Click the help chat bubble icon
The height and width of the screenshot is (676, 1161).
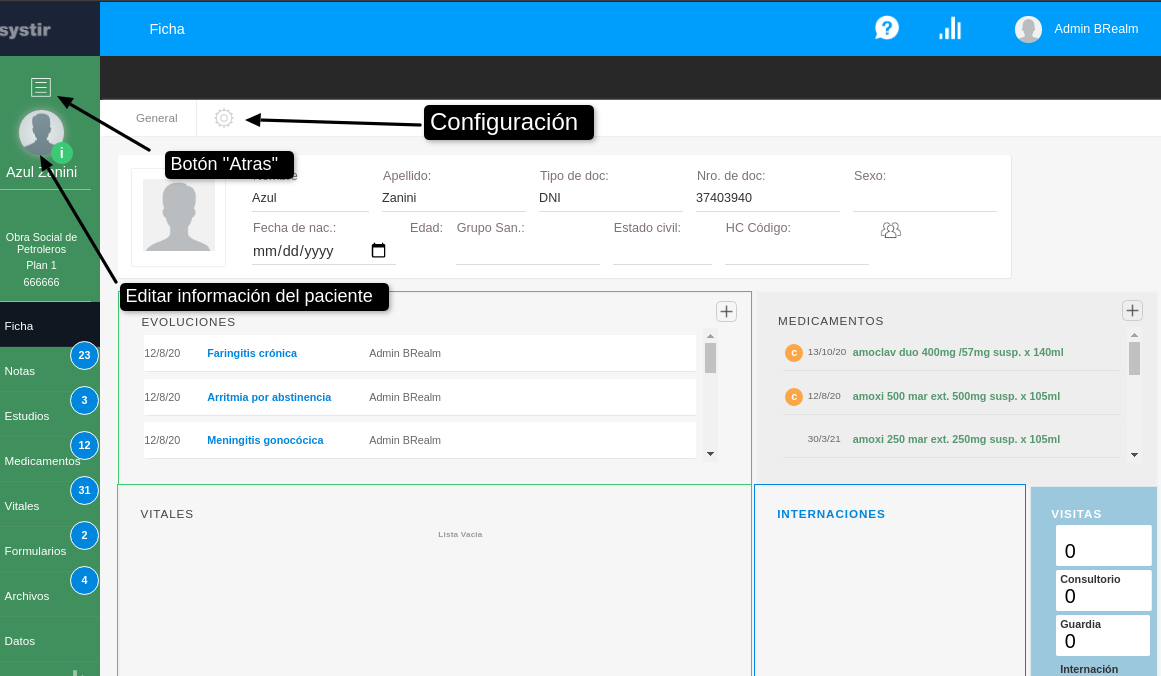886,28
